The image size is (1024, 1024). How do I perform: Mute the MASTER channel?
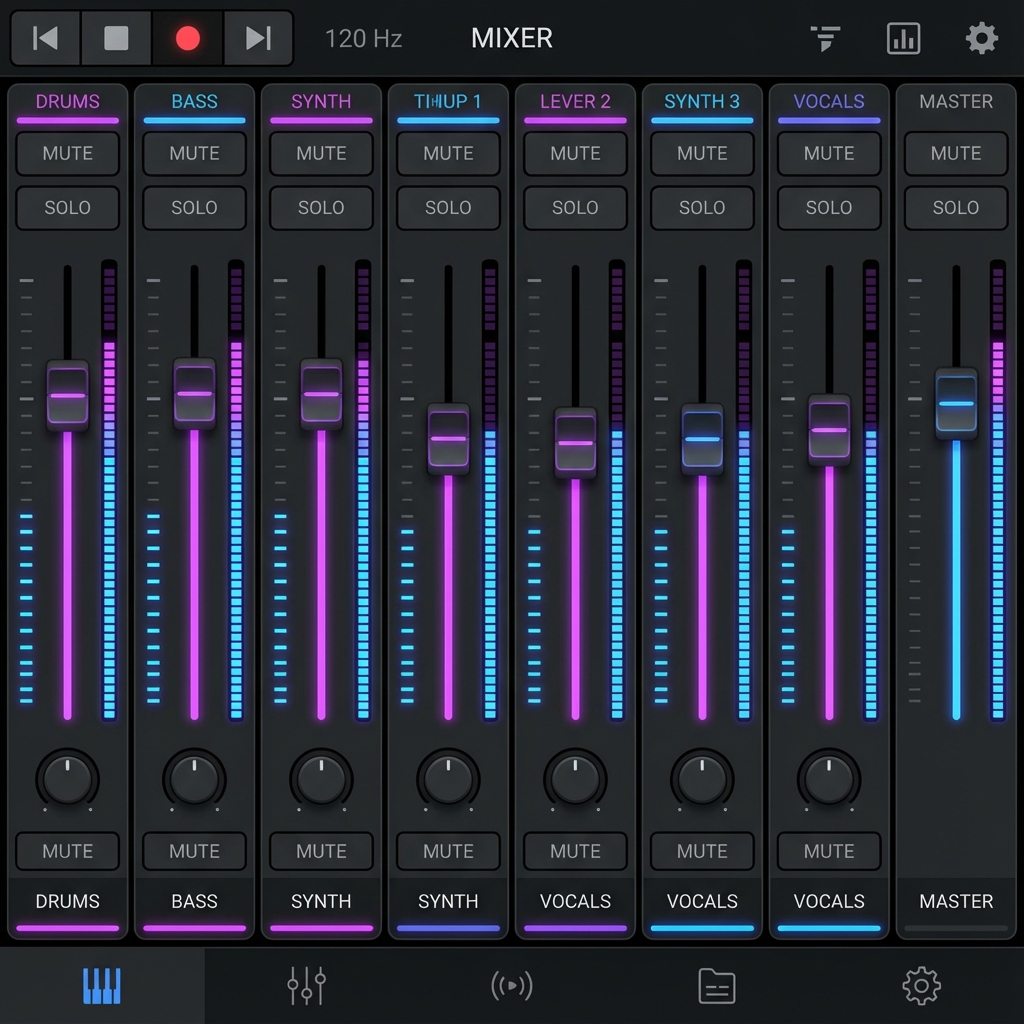pos(956,154)
